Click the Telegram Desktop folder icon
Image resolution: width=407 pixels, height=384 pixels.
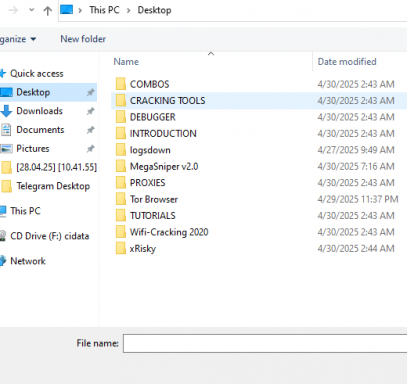7,186
